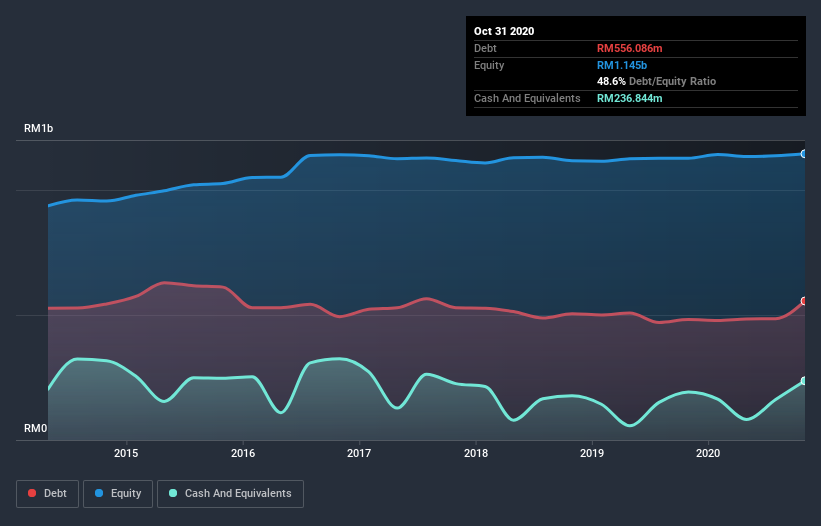Click the 2015 x-axis label
The image size is (821, 526).
pyautogui.click(x=126, y=453)
